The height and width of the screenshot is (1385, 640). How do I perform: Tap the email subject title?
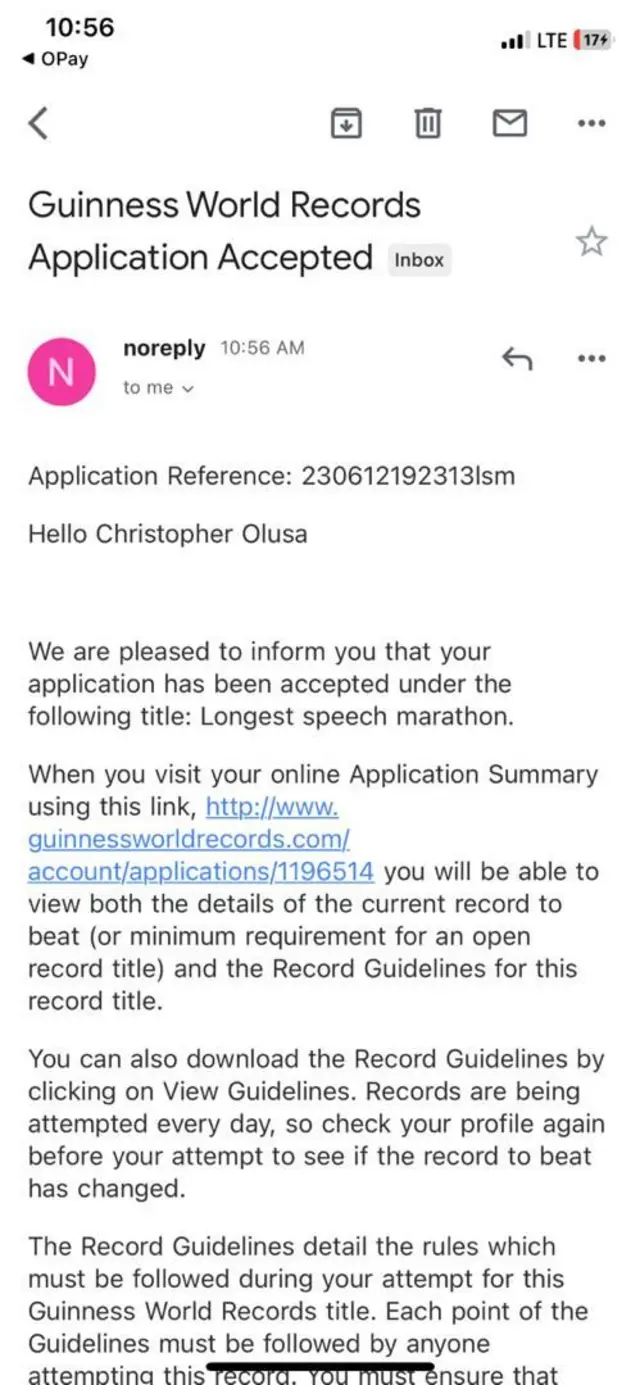click(225, 231)
